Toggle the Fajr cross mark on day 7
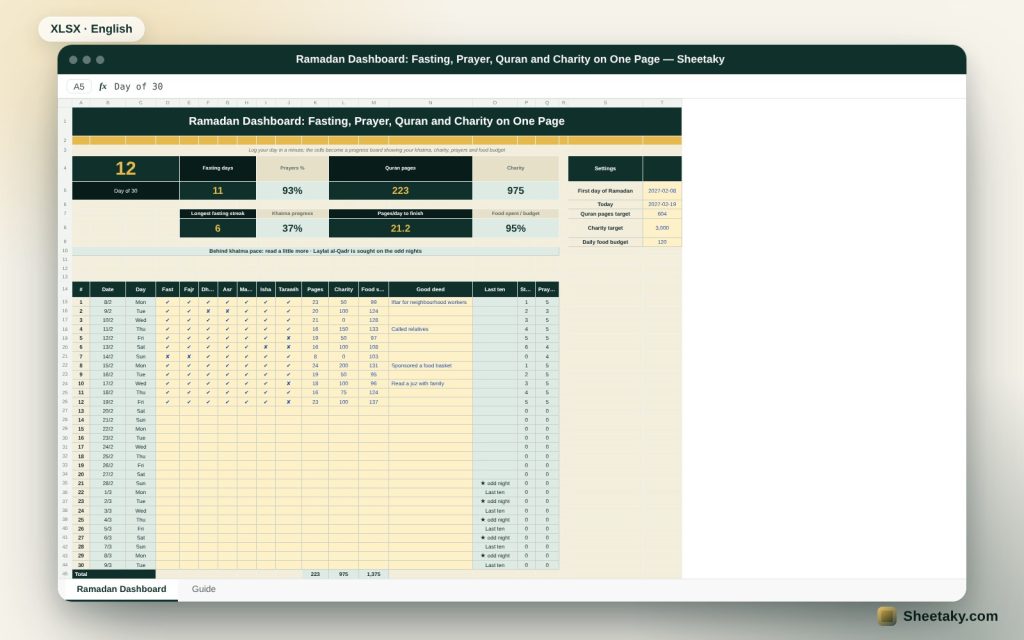Image resolution: width=1024 pixels, height=640 pixels. pyautogui.click(x=189, y=357)
